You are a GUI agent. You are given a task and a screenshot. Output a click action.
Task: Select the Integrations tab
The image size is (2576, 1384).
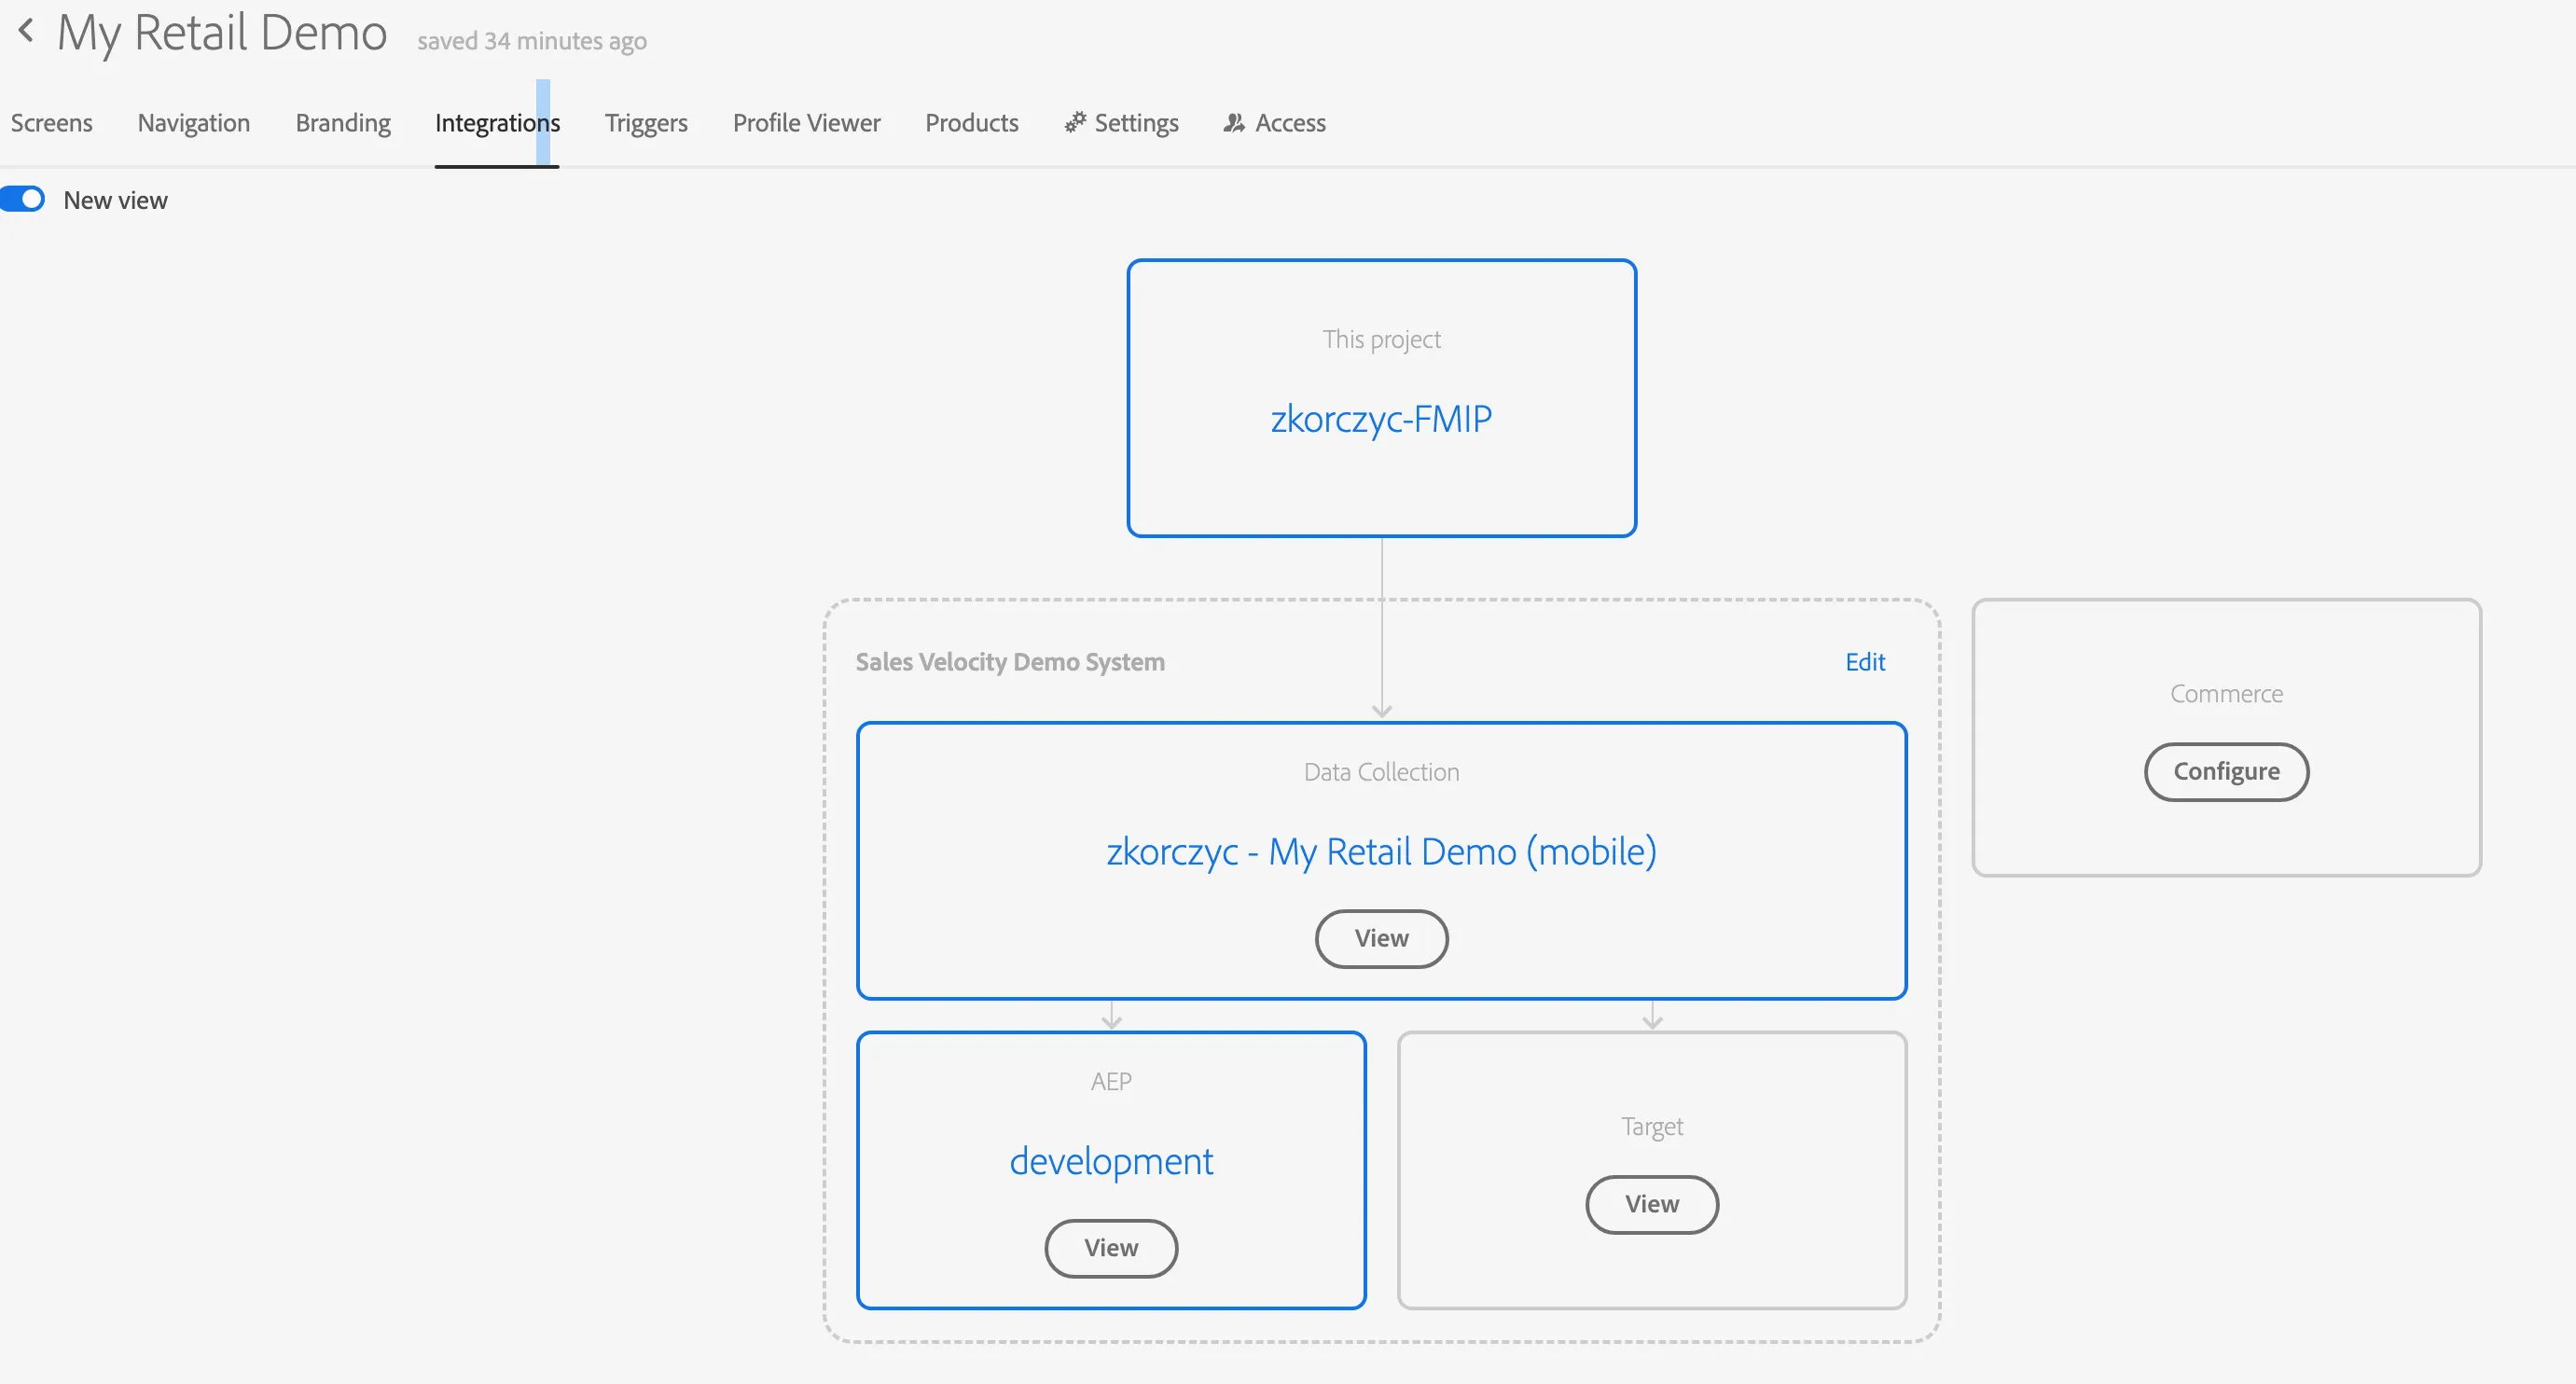[x=497, y=123]
